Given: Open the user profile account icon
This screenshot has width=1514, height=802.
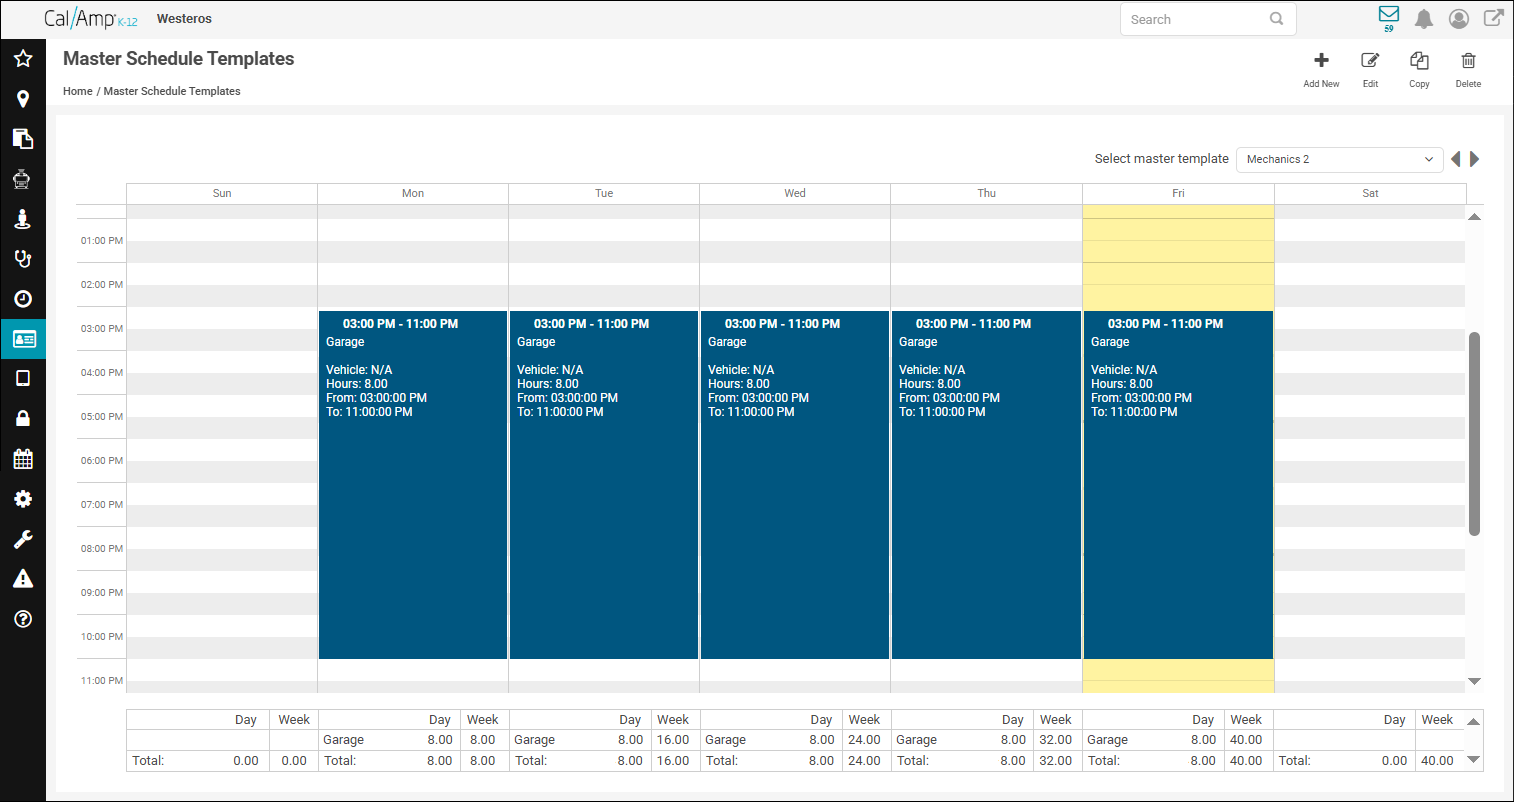Looking at the screenshot, I should 1459,19.
